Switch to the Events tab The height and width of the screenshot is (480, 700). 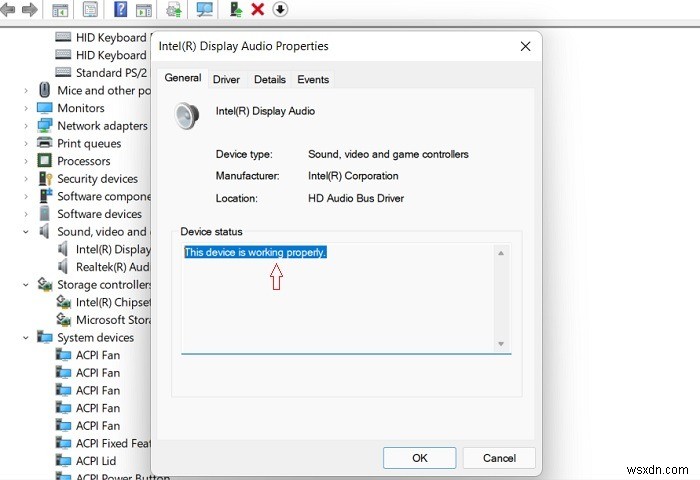pos(313,79)
